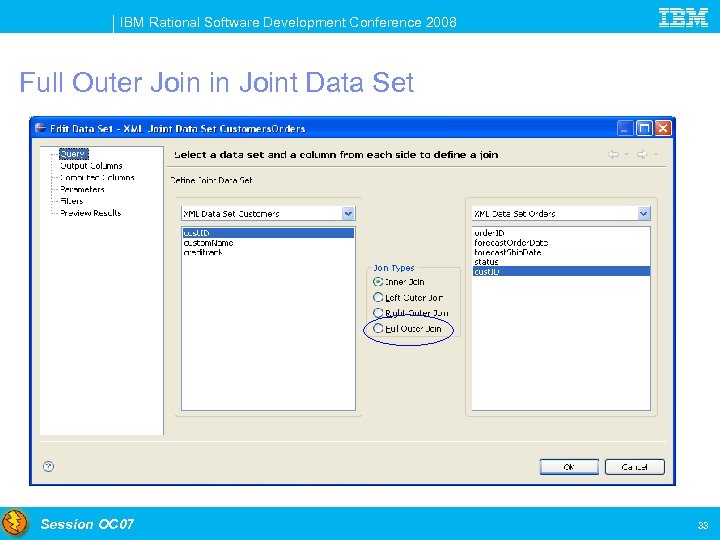Open Parameters page in tree
This screenshot has height=540, width=720.
82,189
